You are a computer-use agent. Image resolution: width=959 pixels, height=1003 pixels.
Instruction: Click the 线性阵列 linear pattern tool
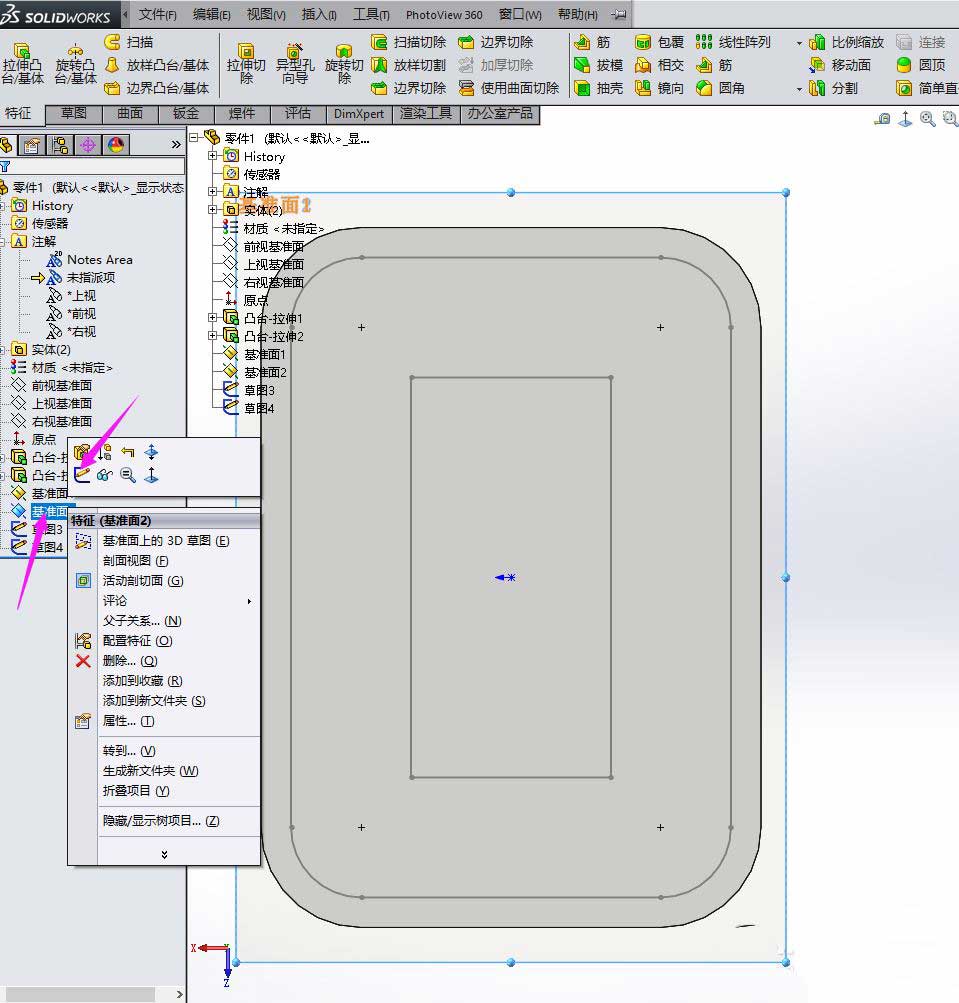[733, 42]
